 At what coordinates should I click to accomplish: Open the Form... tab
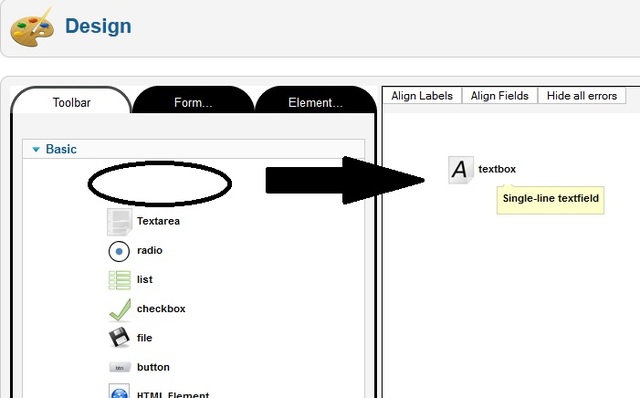click(x=193, y=102)
